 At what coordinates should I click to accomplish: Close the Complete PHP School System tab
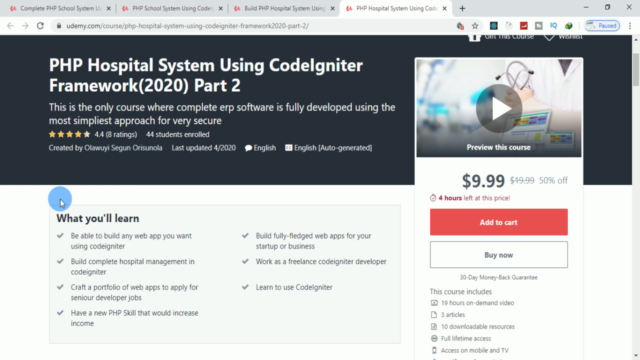click(x=109, y=8)
